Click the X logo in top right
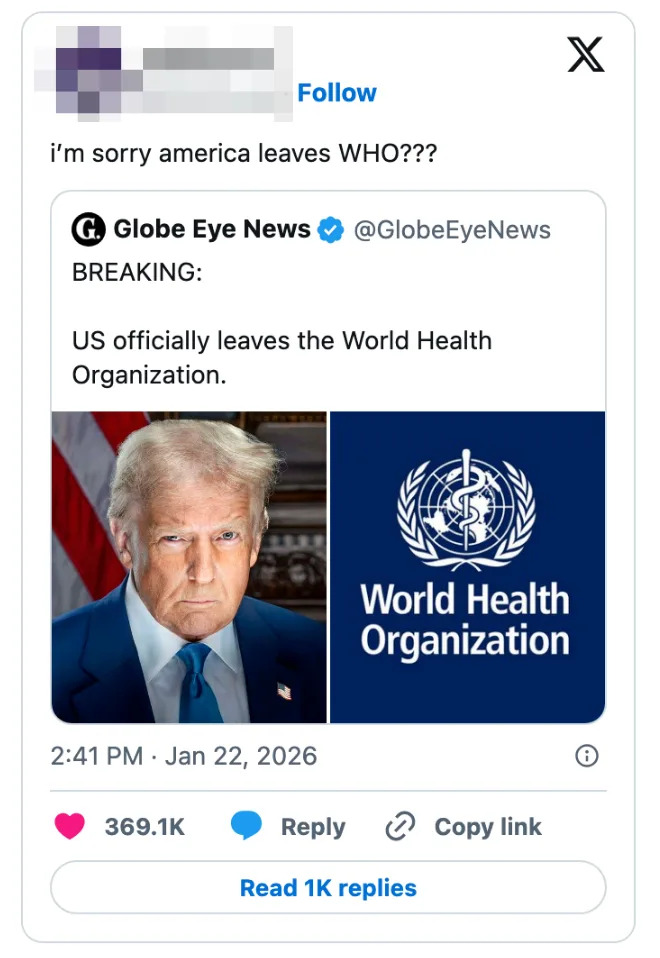This screenshot has height=958, width=660. (x=585, y=55)
